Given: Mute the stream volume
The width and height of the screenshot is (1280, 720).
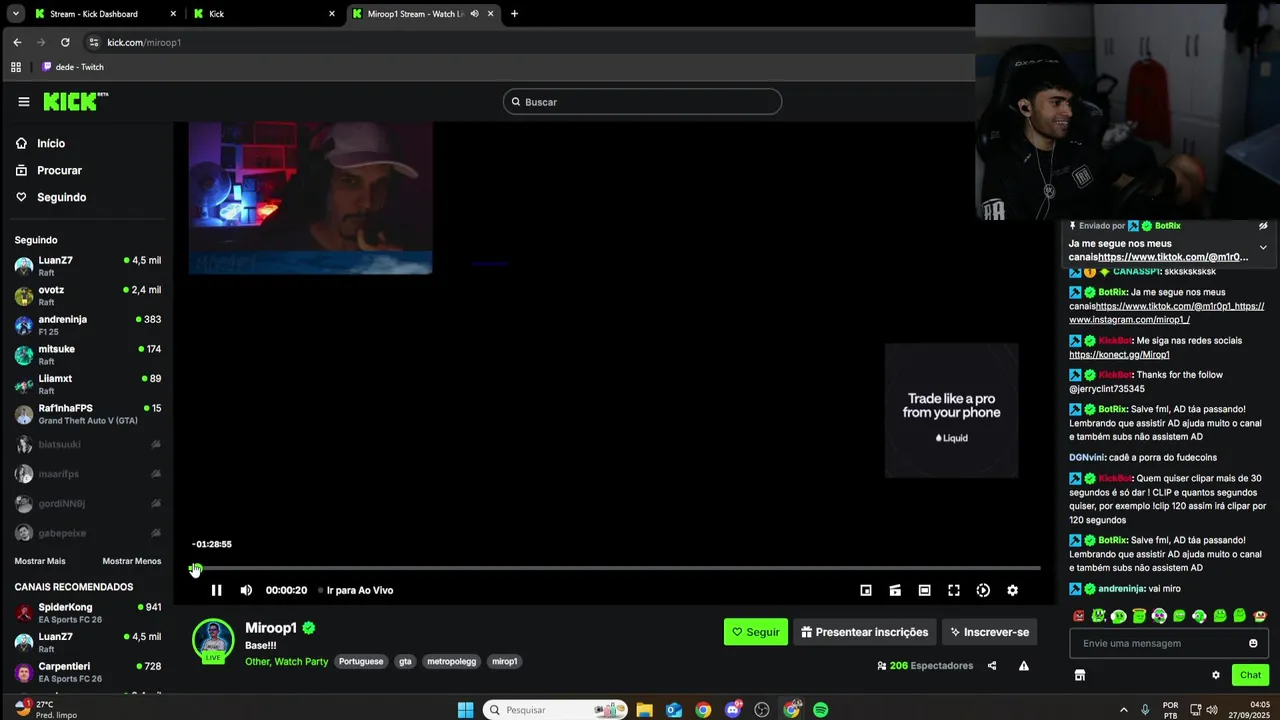Looking at the screenshot, I should click(x=246, y=590).
